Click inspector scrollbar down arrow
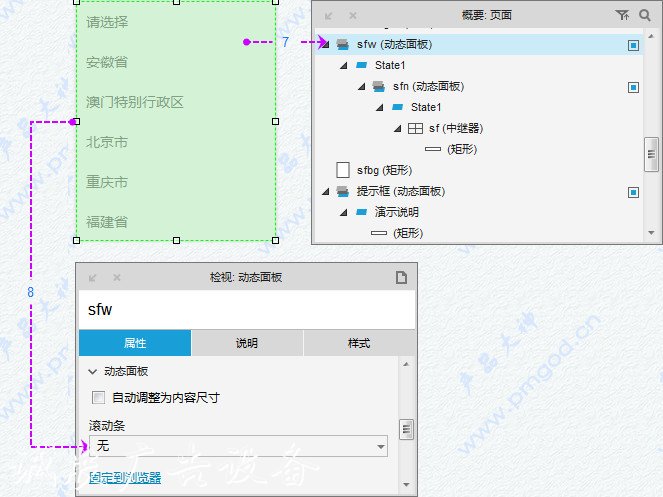This screenshot has width=663, height=497. [406, 485]
